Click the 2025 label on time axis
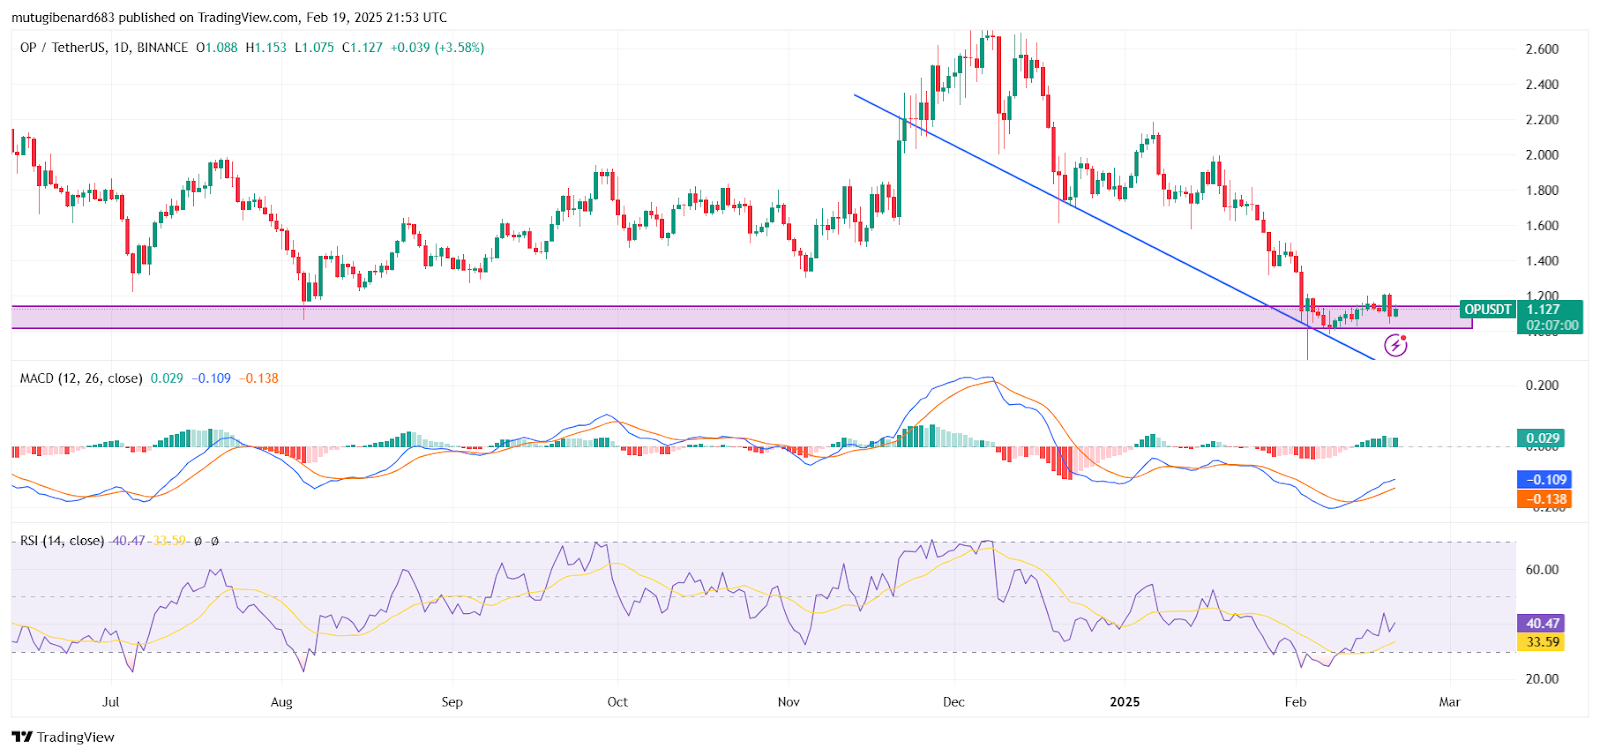This screenshot has width=1600, height=756. [1125, 702]
